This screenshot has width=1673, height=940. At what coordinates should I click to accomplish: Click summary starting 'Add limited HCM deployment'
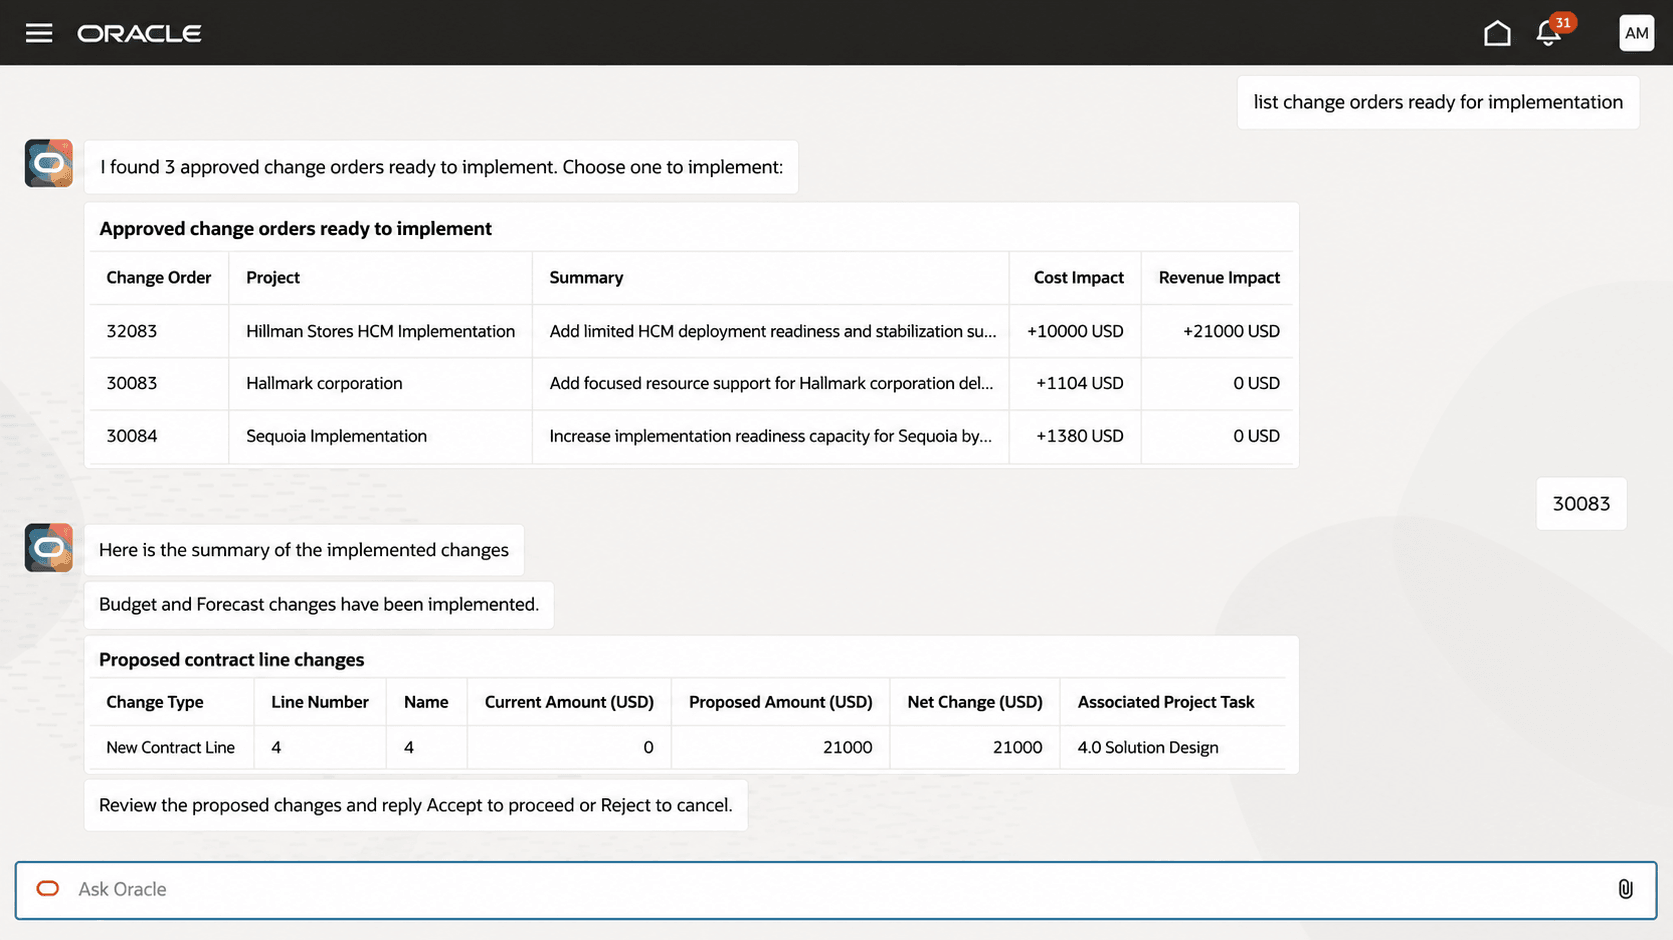(772, 331)
